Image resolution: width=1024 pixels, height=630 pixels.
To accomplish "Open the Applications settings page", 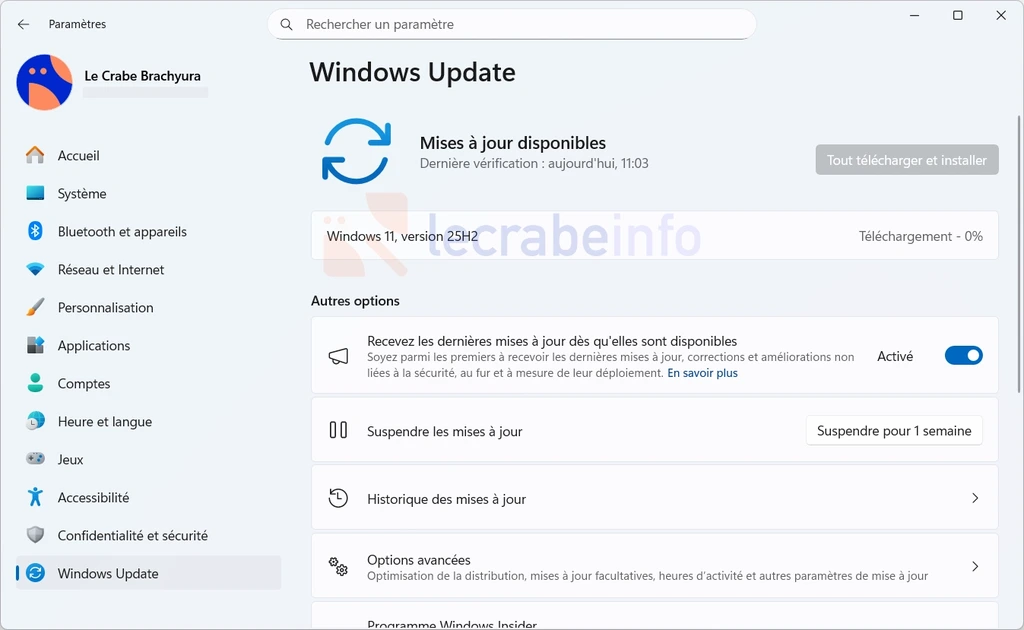I will (94, 345).
